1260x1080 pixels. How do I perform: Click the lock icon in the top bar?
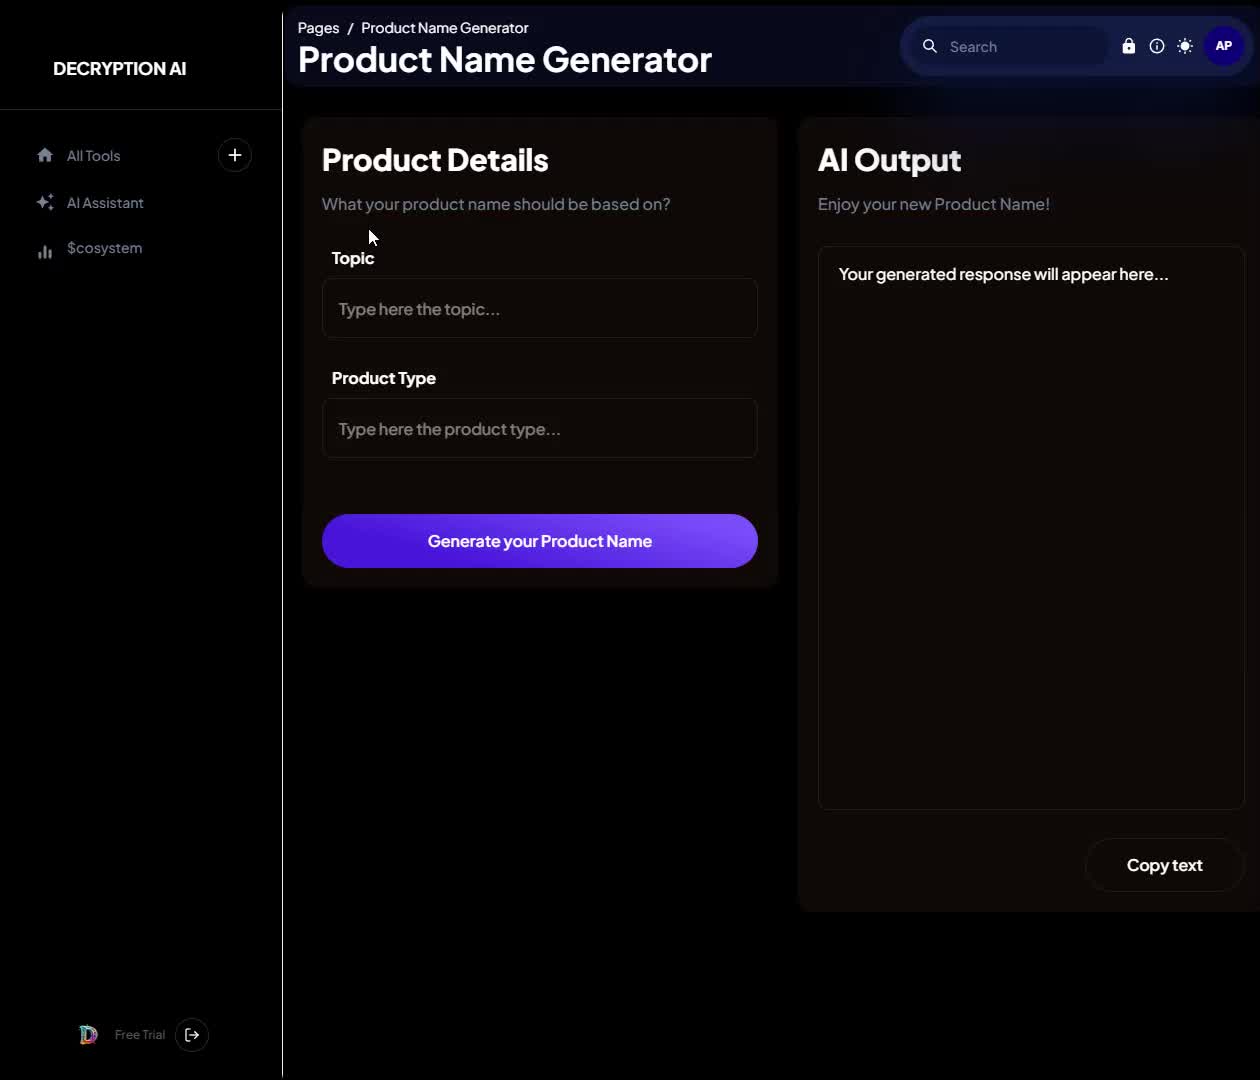(1129, 46)
